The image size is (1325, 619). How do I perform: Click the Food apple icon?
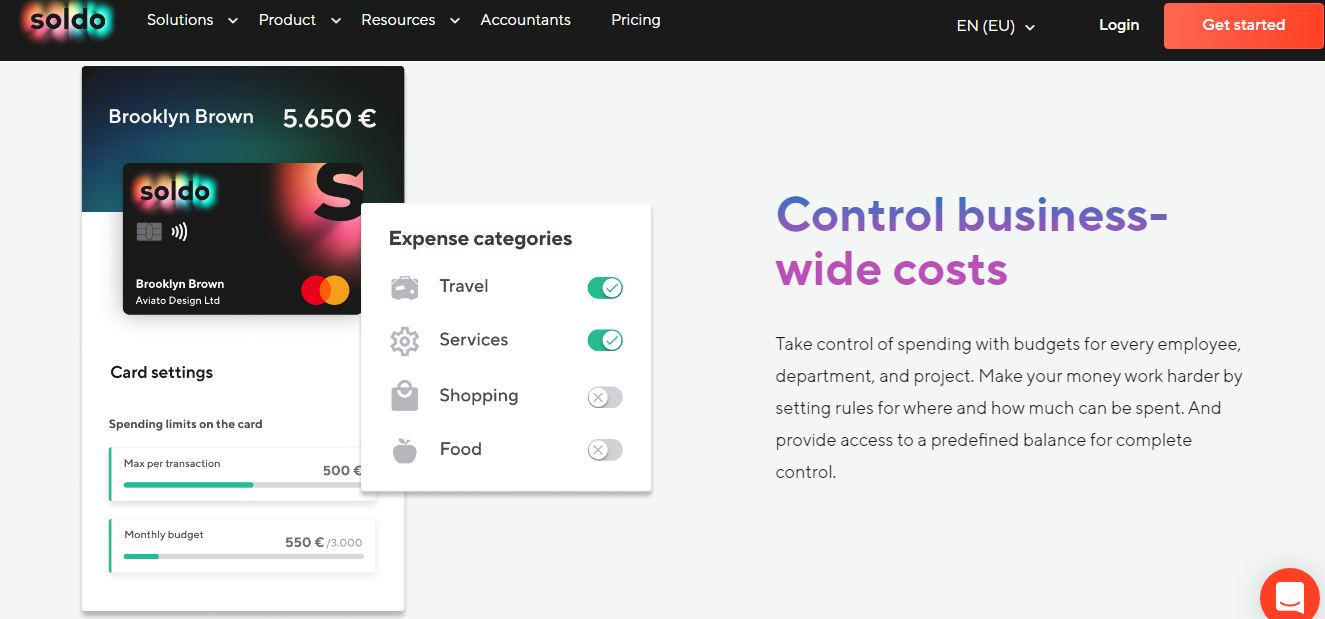[404, 450]
